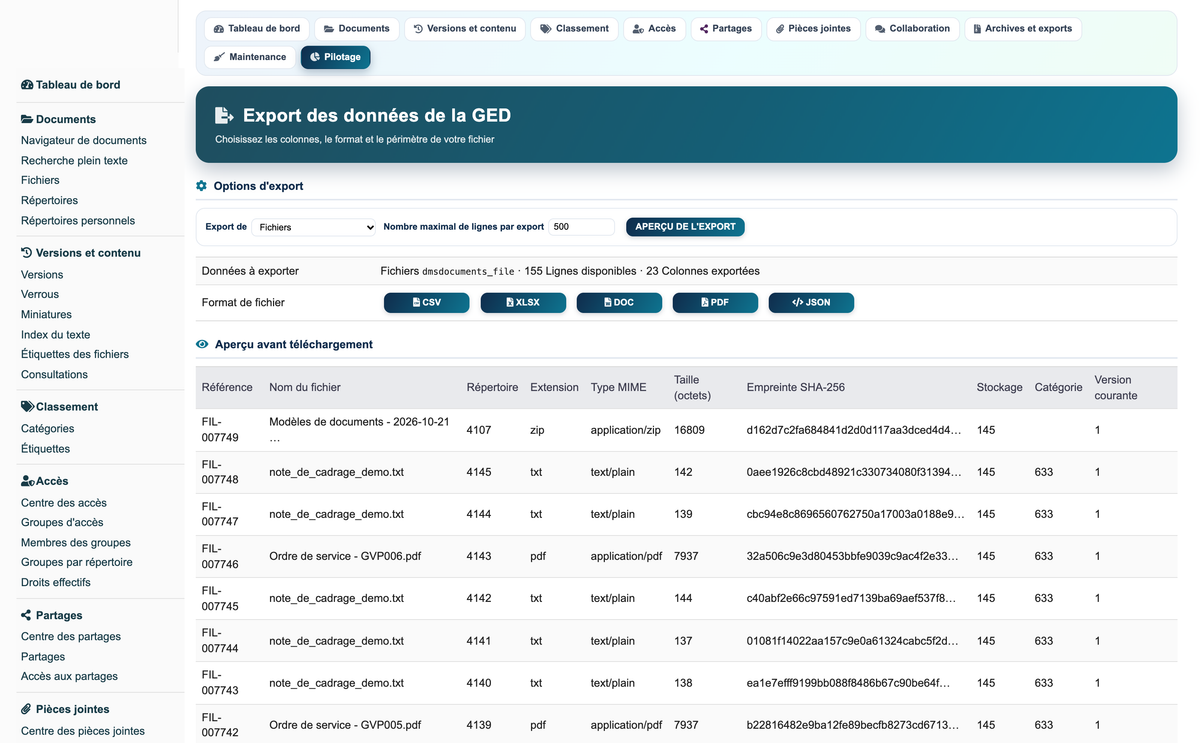Open Centre des pièces jointes link
The width and height of the screenshot is (1200, 743).
coord(83,731)
